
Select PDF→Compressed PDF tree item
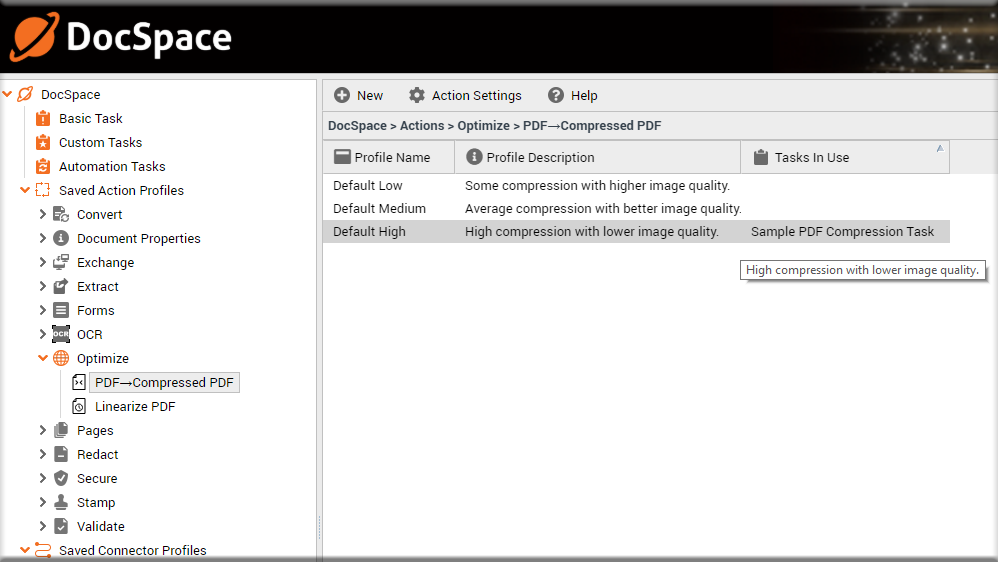[x=164, y=383]
